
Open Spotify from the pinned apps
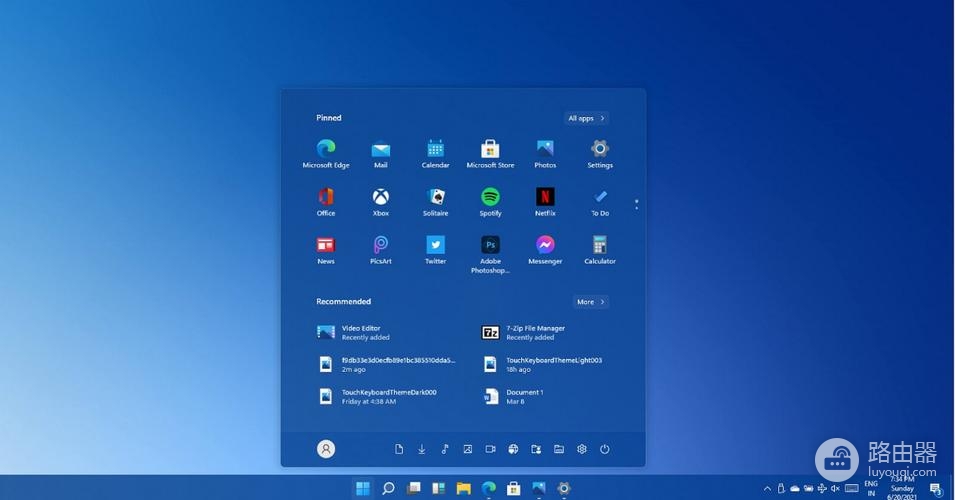point(490,197)
